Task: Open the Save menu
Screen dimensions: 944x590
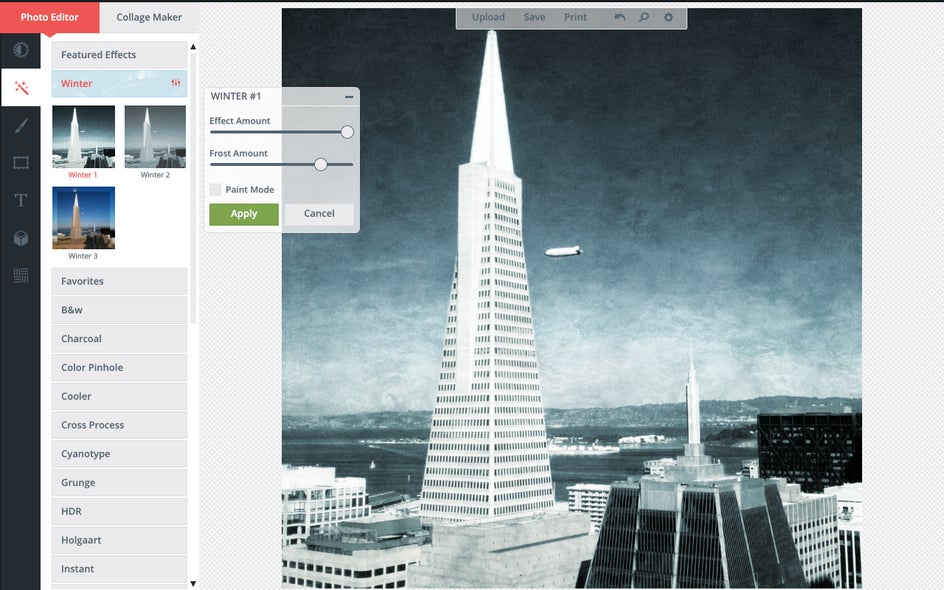Action: click(535, 17)
